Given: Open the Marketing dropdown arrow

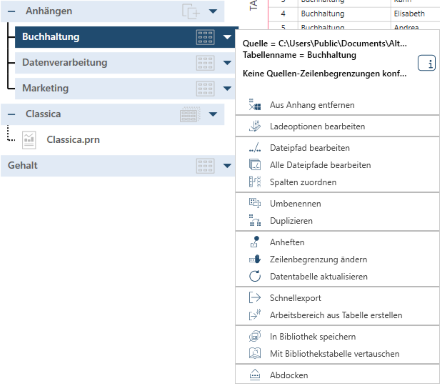Looking at the screenshot, I should point(227,89).
